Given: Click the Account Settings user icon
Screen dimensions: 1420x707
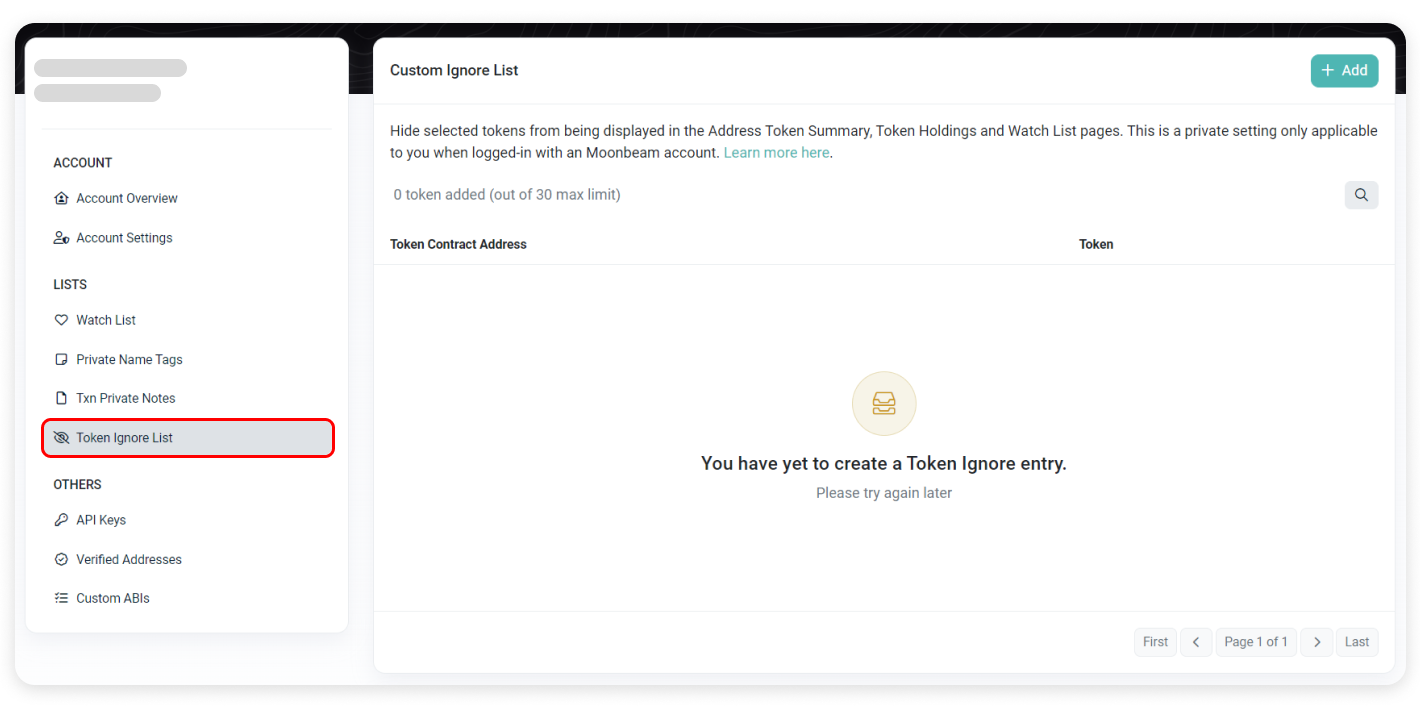Looking at the screenshot, I should coord(61,238).
